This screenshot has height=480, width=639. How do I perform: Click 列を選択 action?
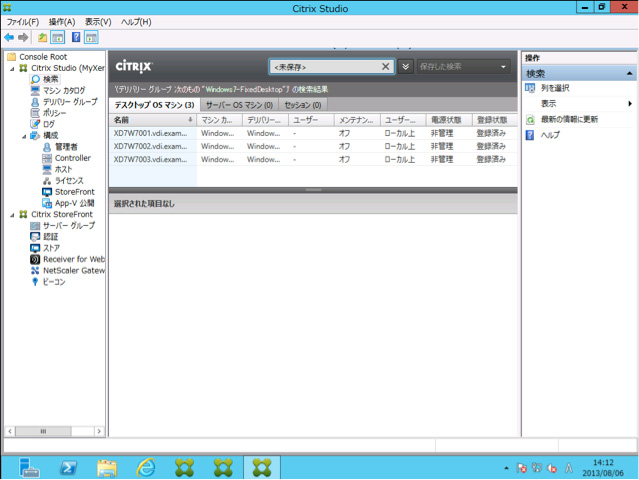(x=555, y=88)
